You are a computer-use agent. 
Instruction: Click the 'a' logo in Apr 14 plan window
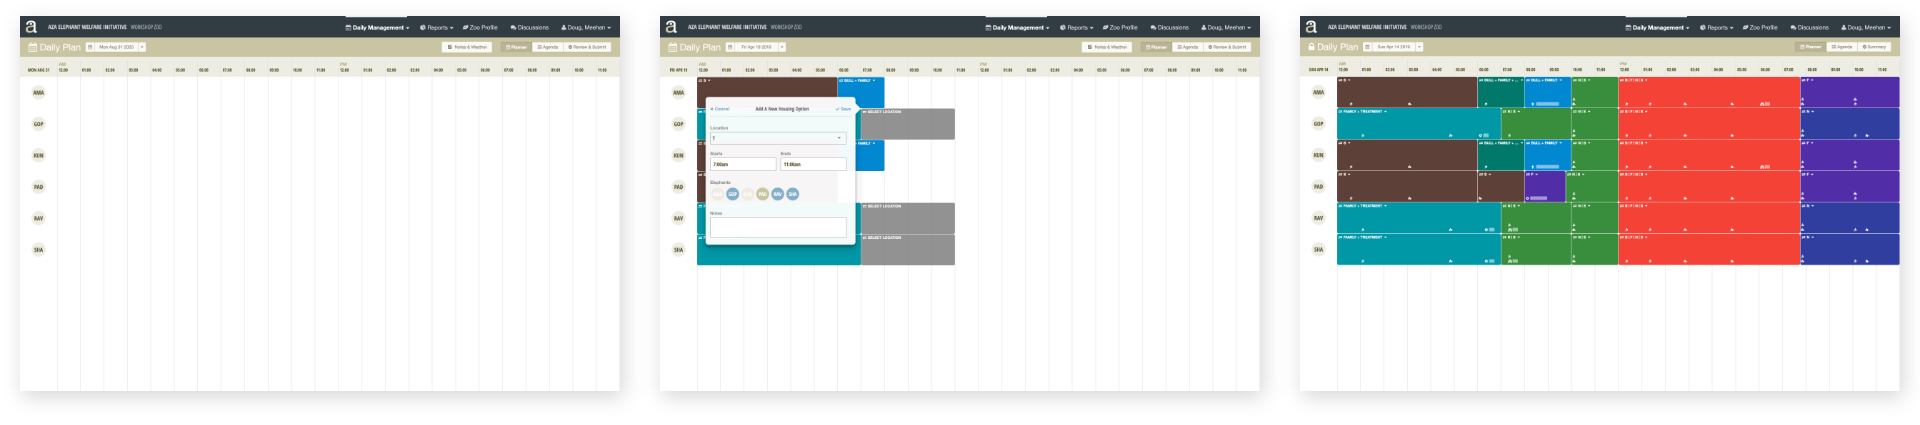tap(1311, 27)
